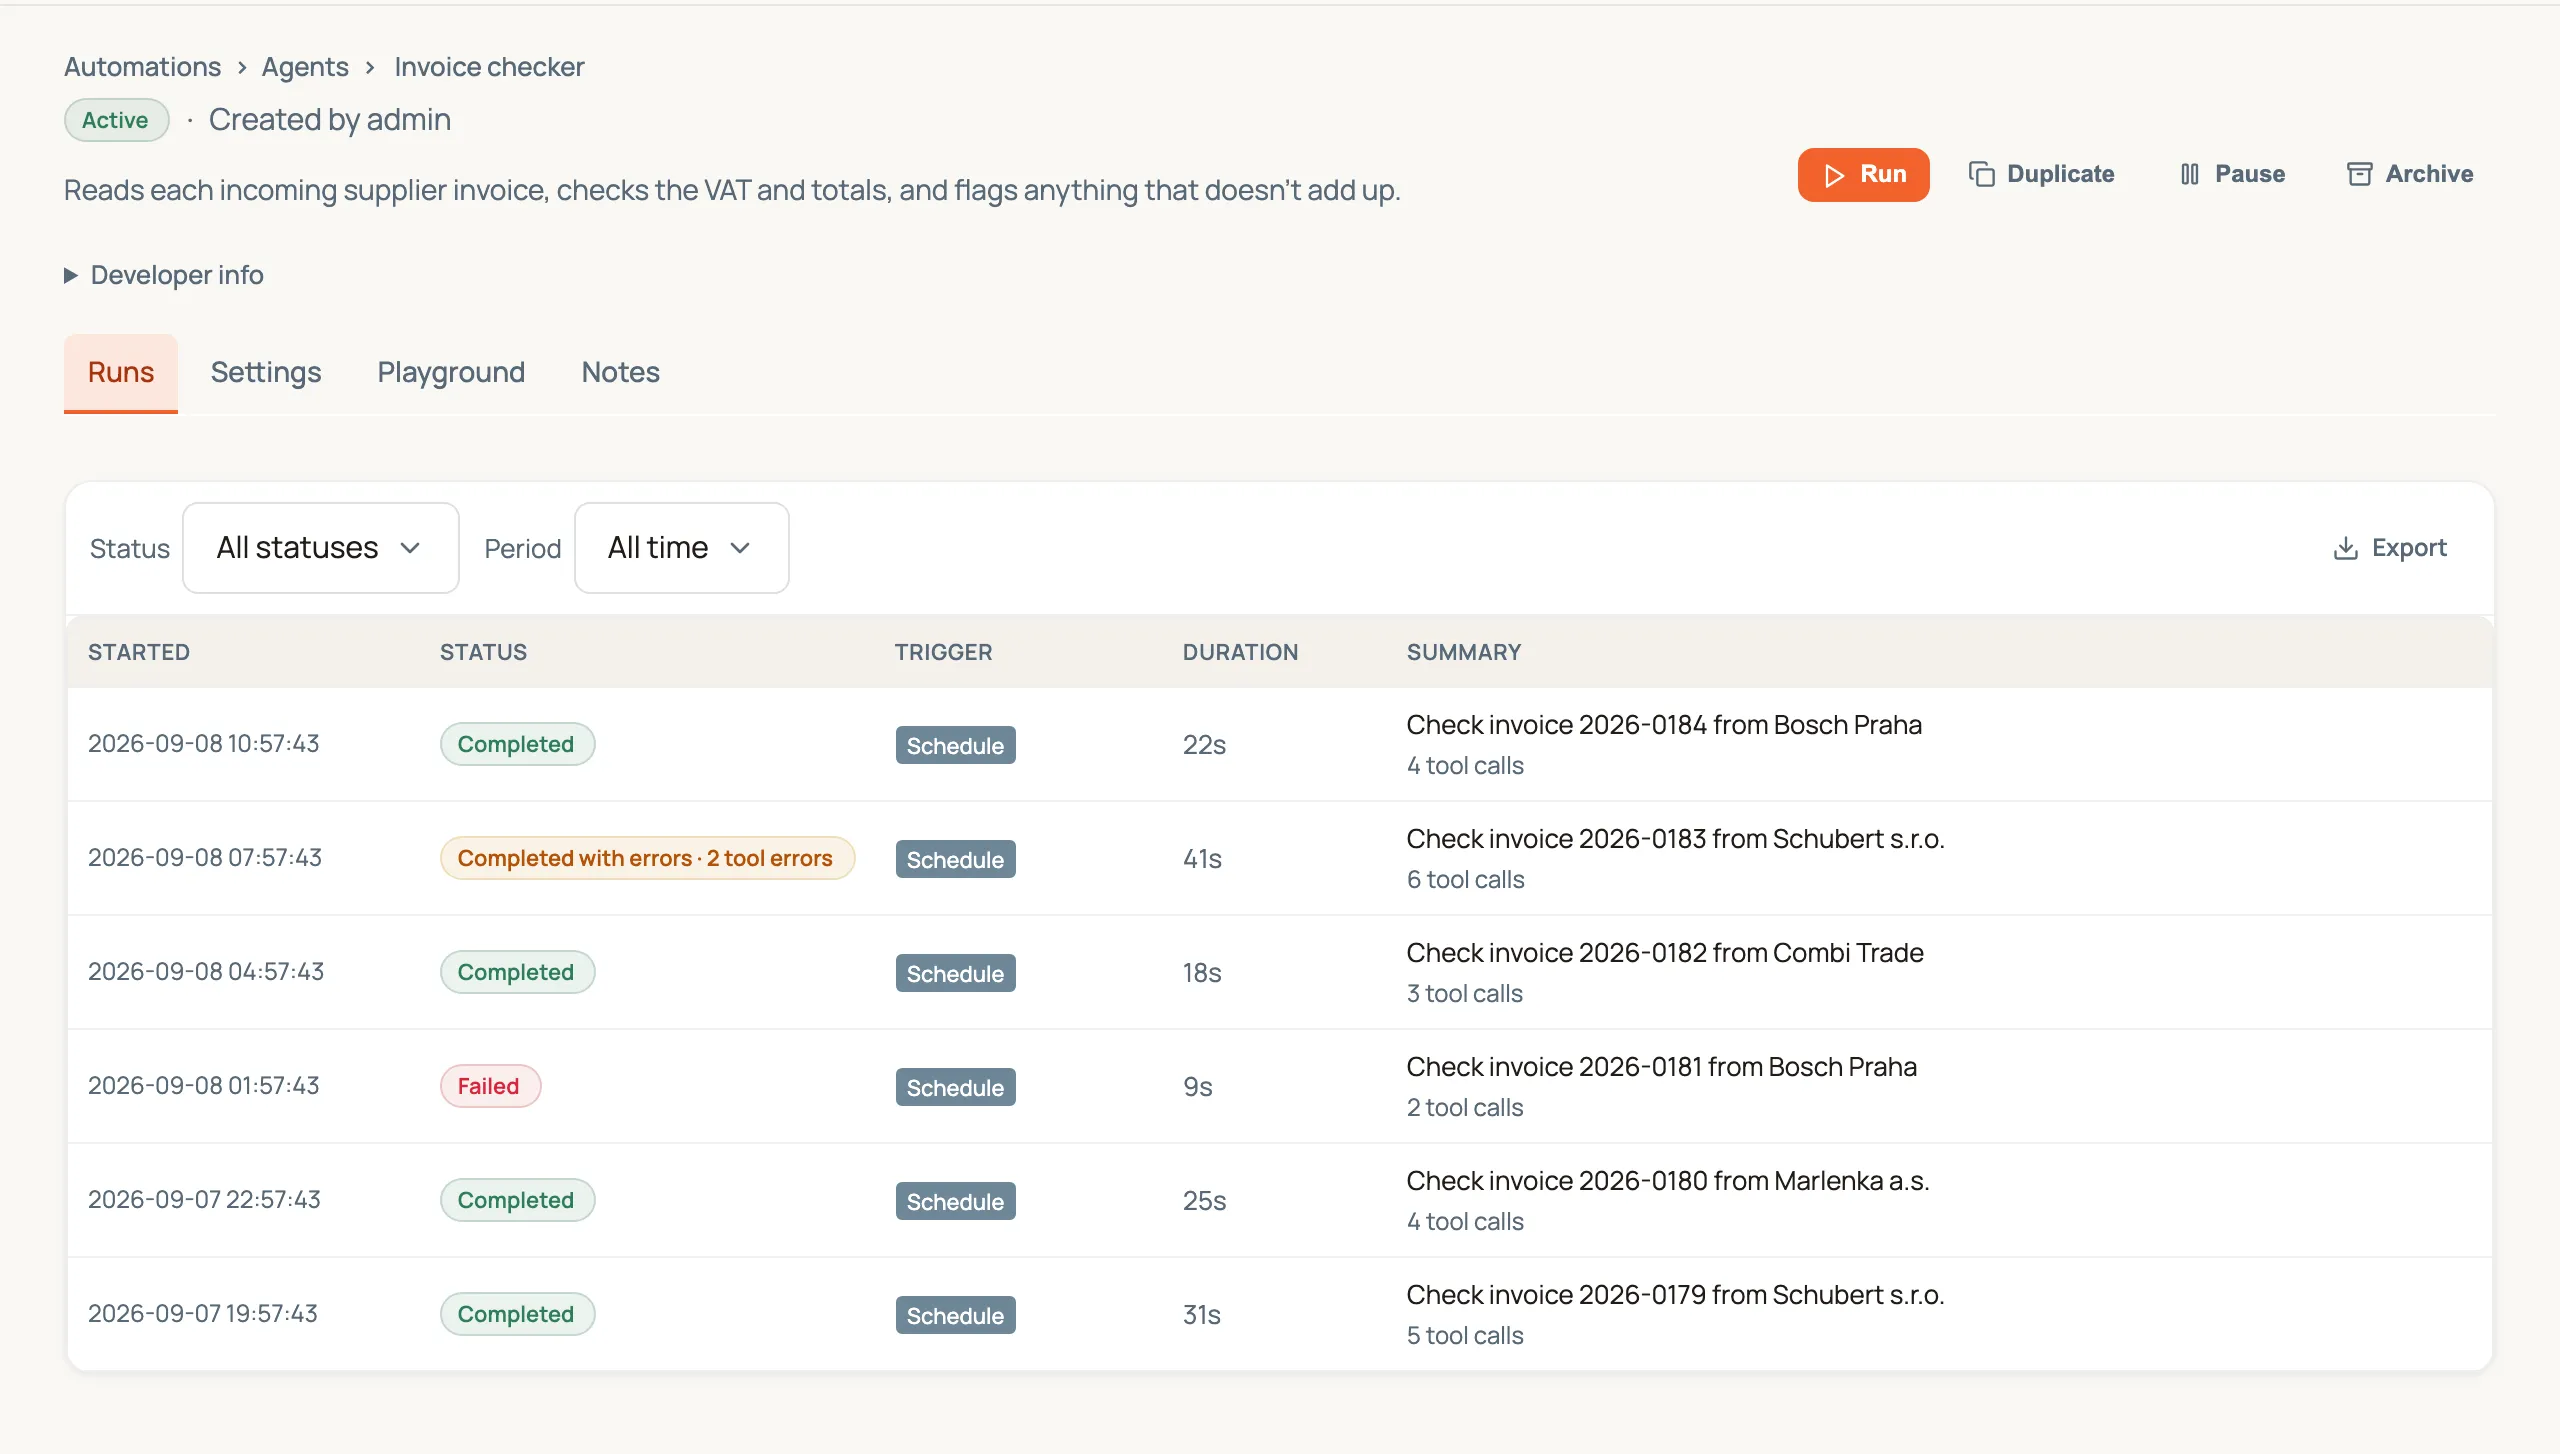Image resolution: width=2560 pixels, height=1454 pixels.
Task: Sort by the STARTED column header
Action: click(139, 652)
